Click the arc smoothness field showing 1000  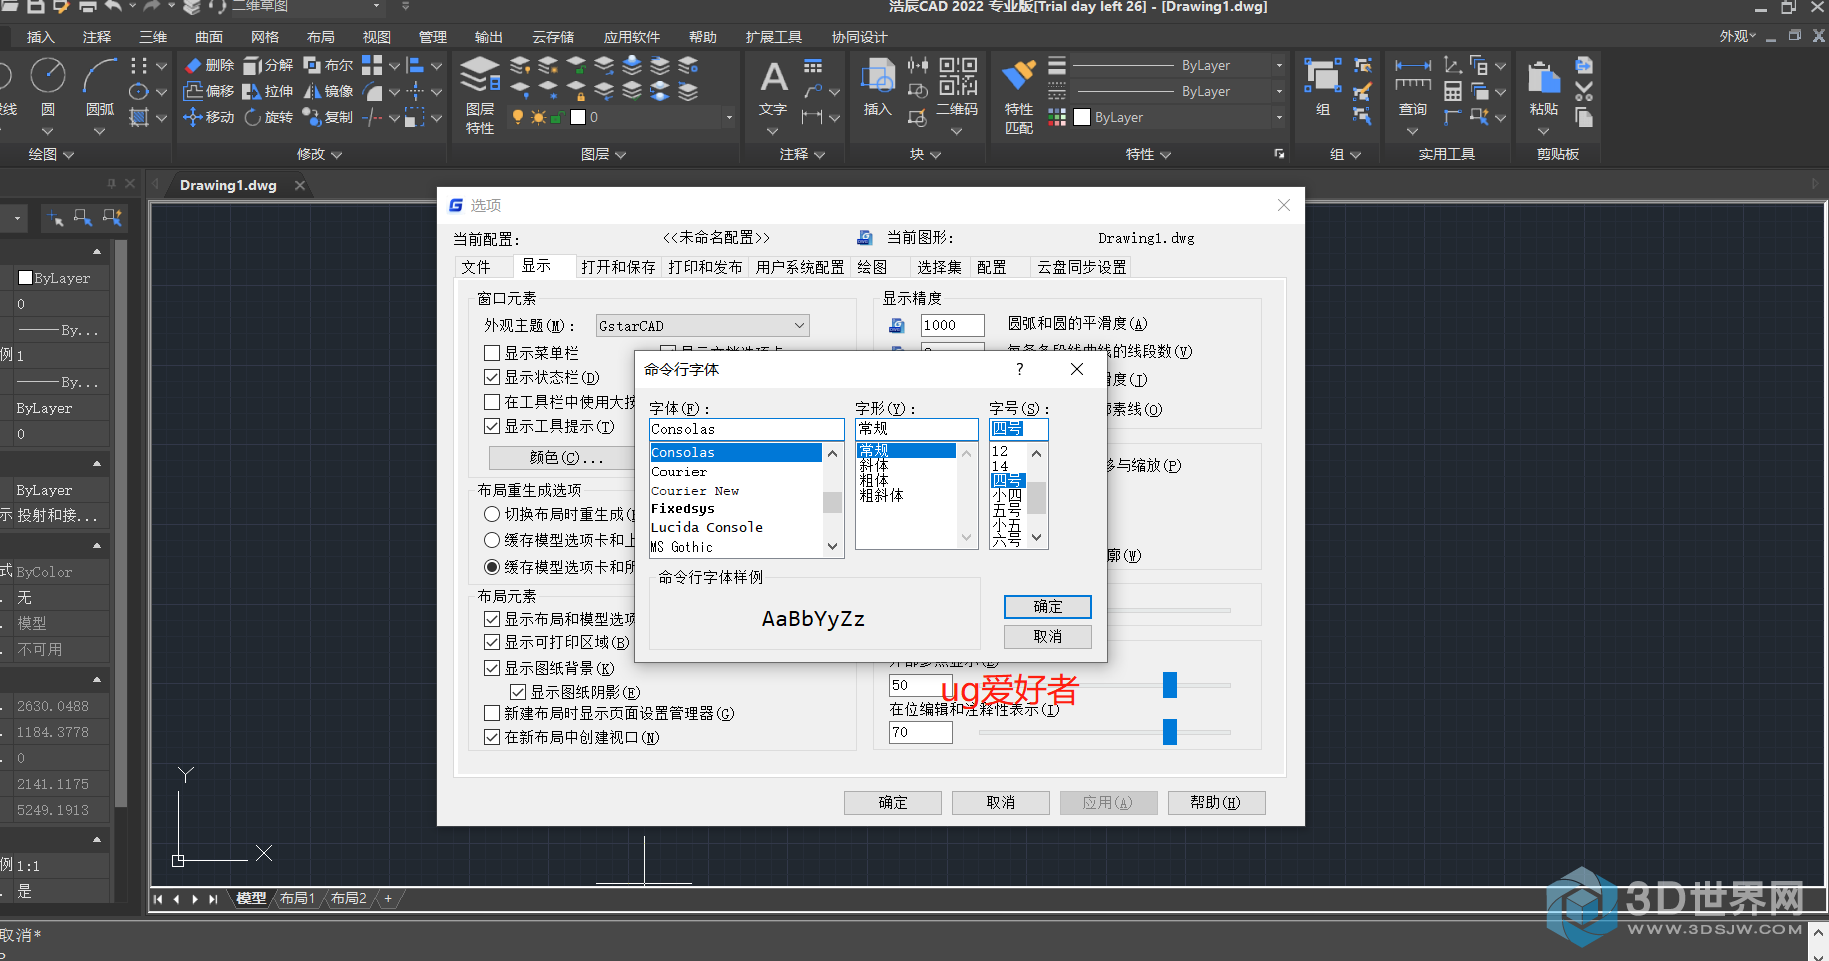point(952,325)
